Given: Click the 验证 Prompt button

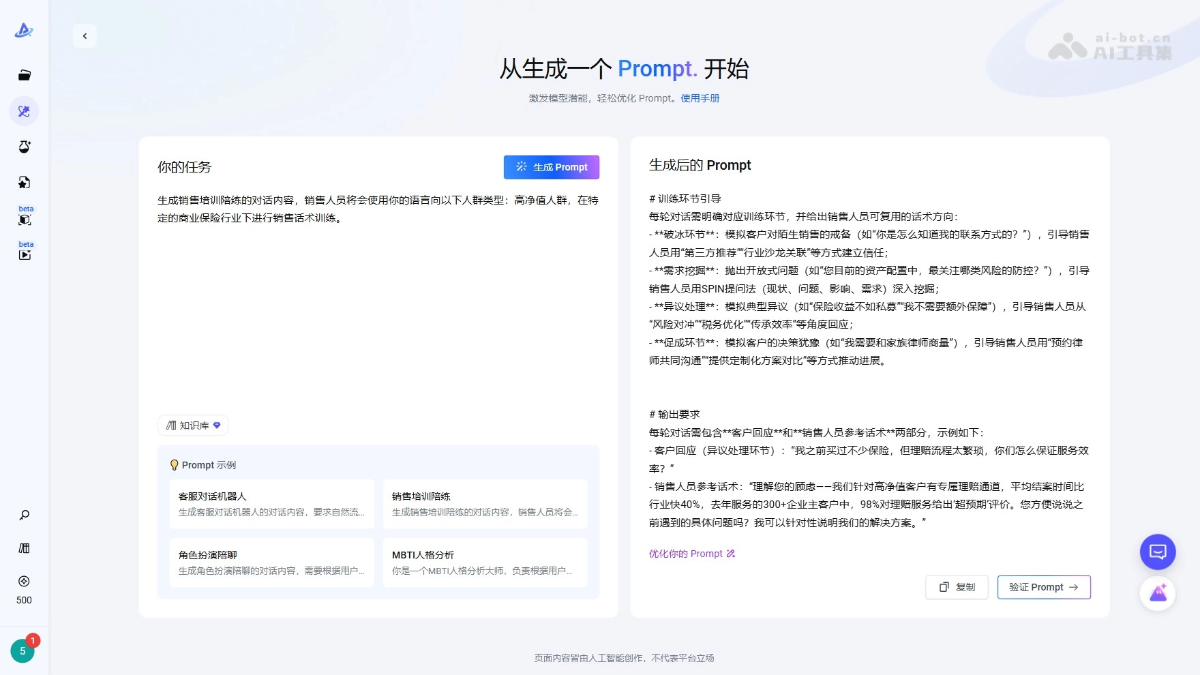Looking at the screenshot, I should (1043, 587).
